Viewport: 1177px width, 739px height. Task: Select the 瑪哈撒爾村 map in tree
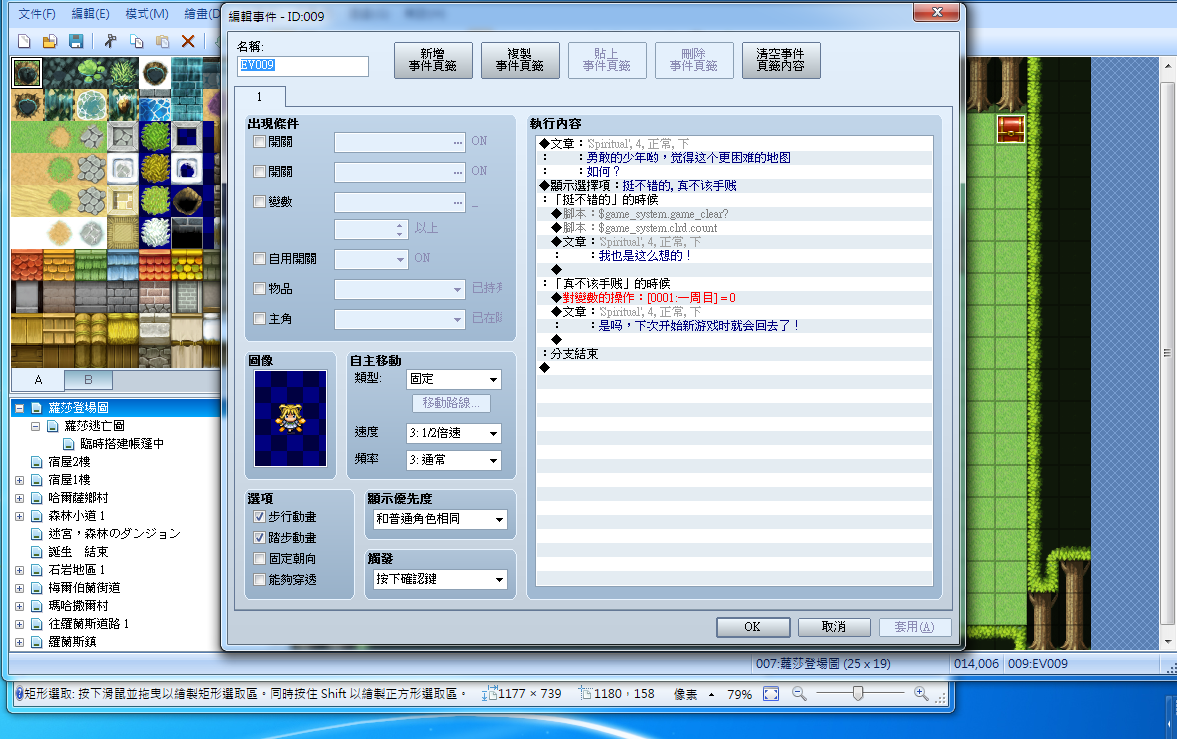(79, 606)
